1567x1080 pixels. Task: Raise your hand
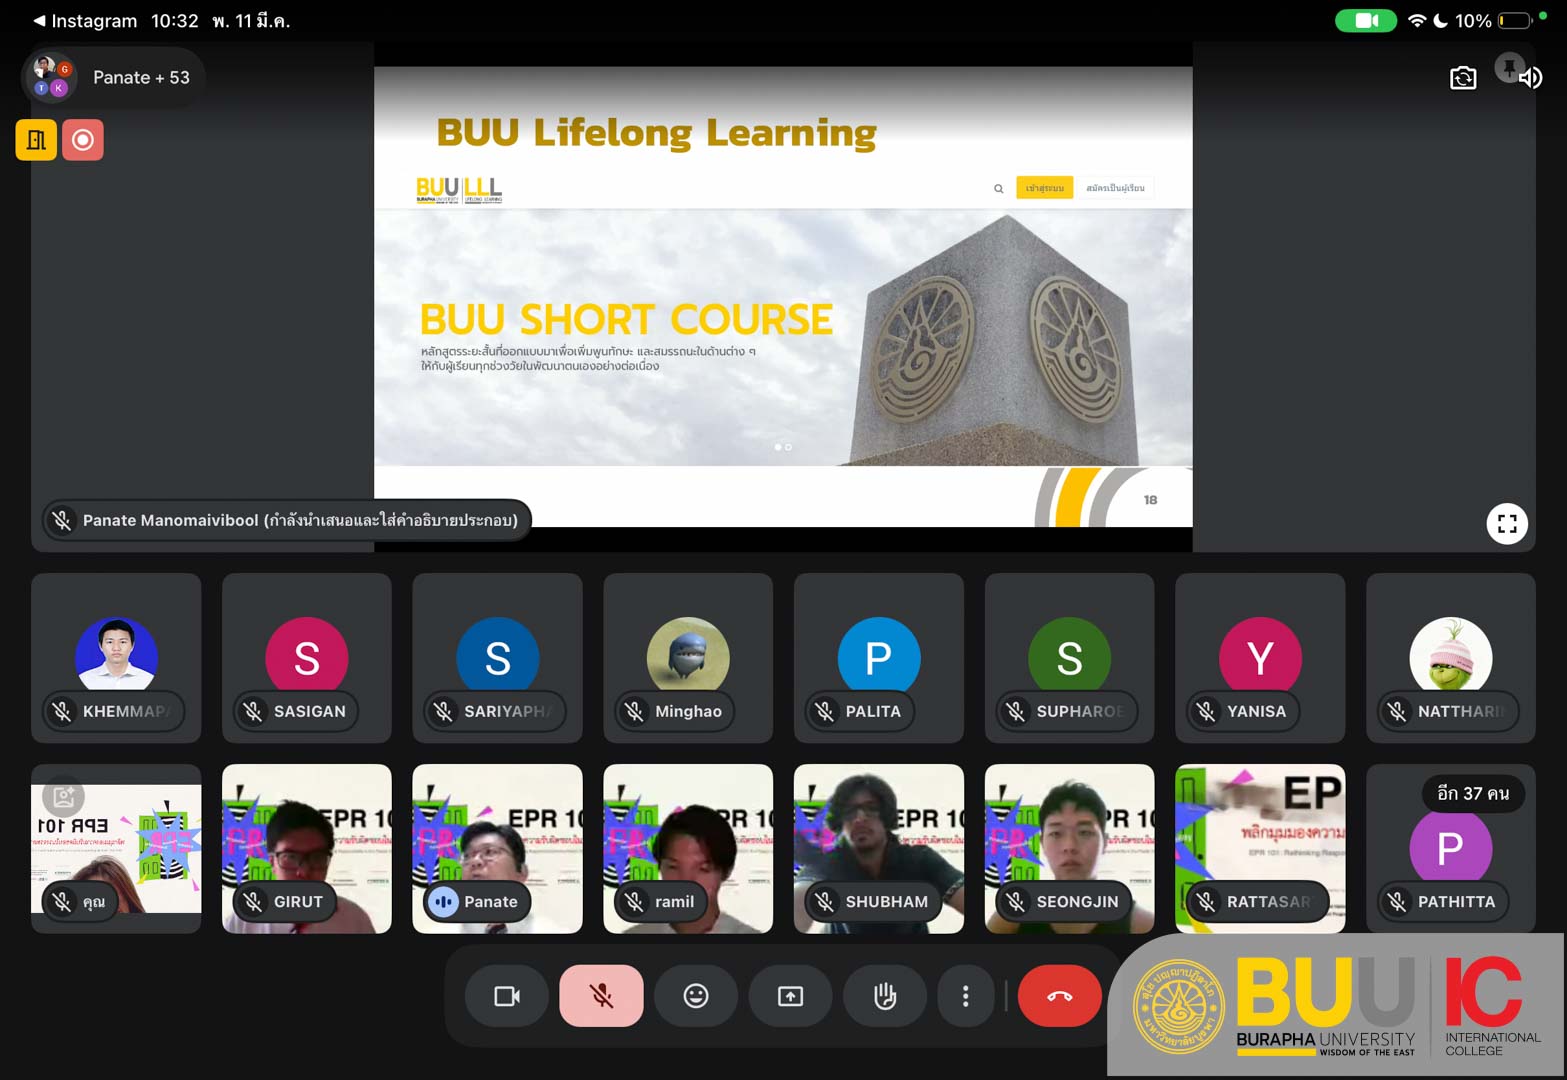(885, 996)
